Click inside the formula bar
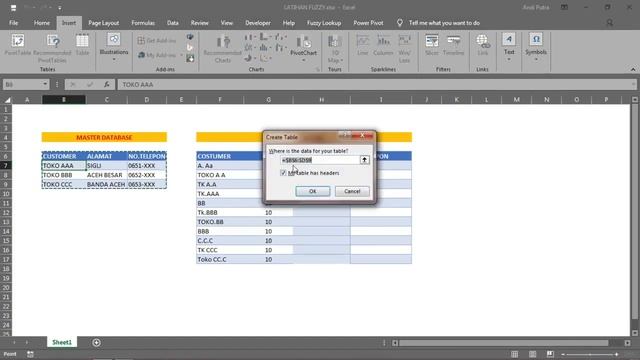Screen dimensions: 640x360 376,84
